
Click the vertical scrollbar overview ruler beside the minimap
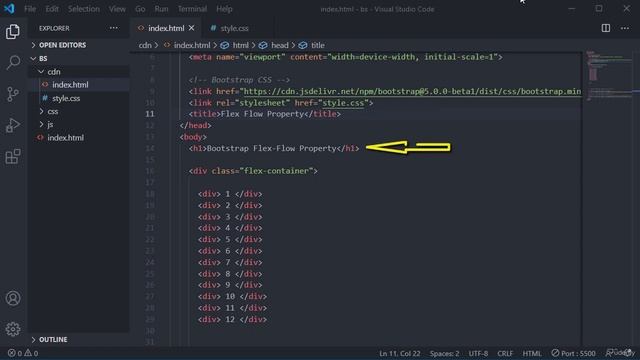[x=636, y=199]
